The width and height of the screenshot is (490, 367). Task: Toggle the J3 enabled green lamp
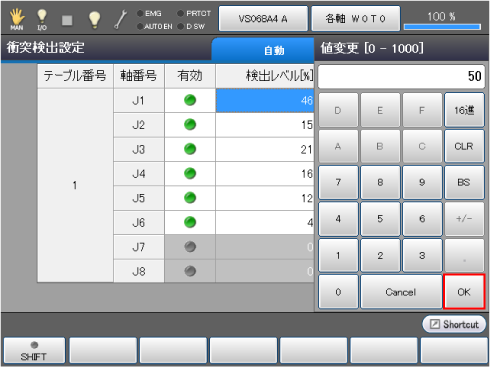tap(190, 149)
